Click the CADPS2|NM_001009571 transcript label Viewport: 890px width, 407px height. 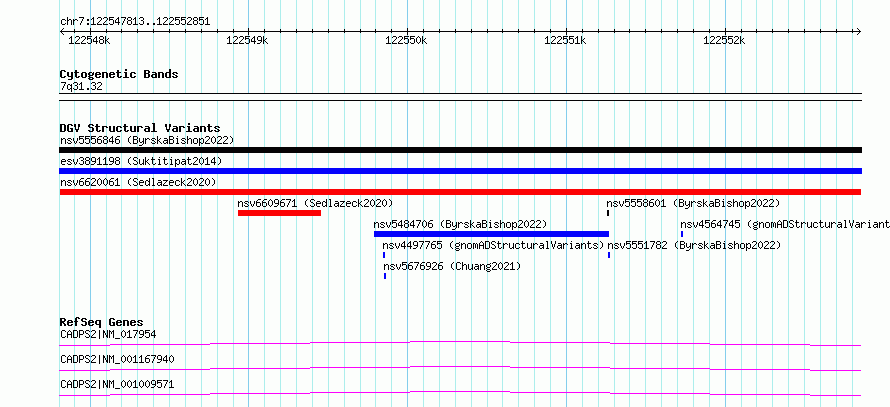point(117,384)
